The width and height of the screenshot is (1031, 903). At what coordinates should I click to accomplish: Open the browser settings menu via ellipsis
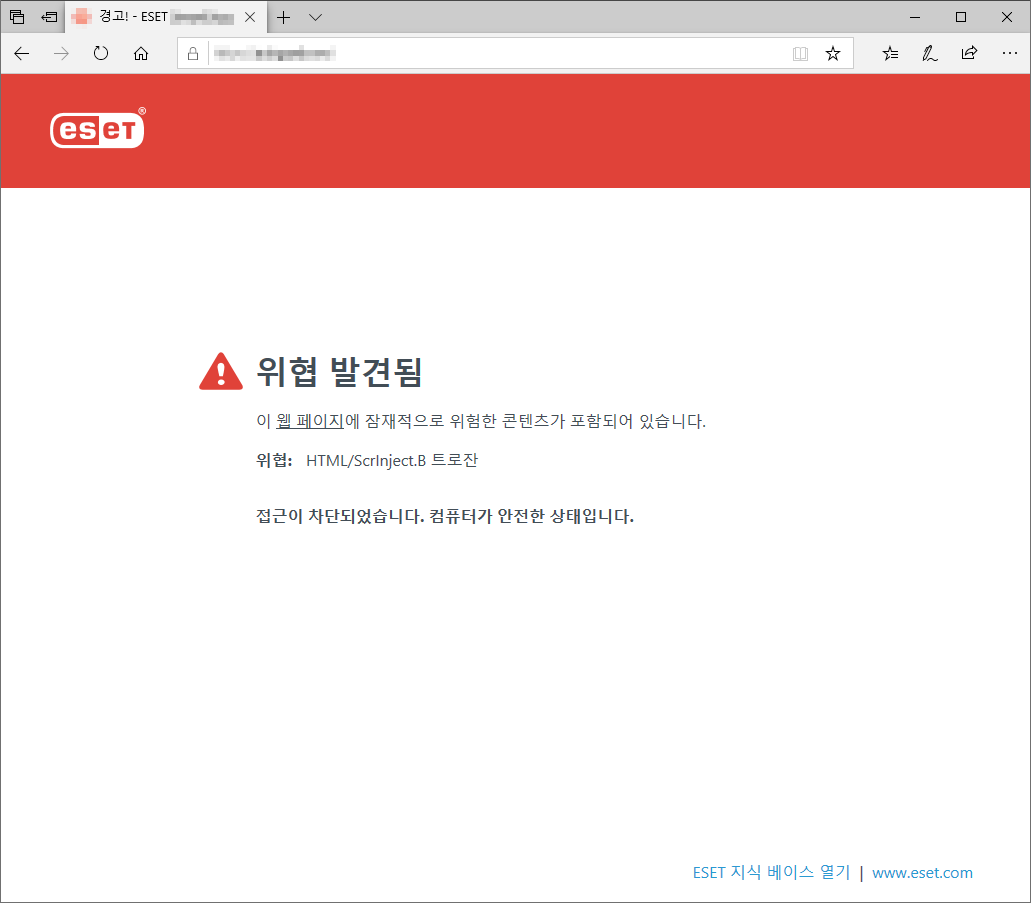click(x=1010, y=53)
